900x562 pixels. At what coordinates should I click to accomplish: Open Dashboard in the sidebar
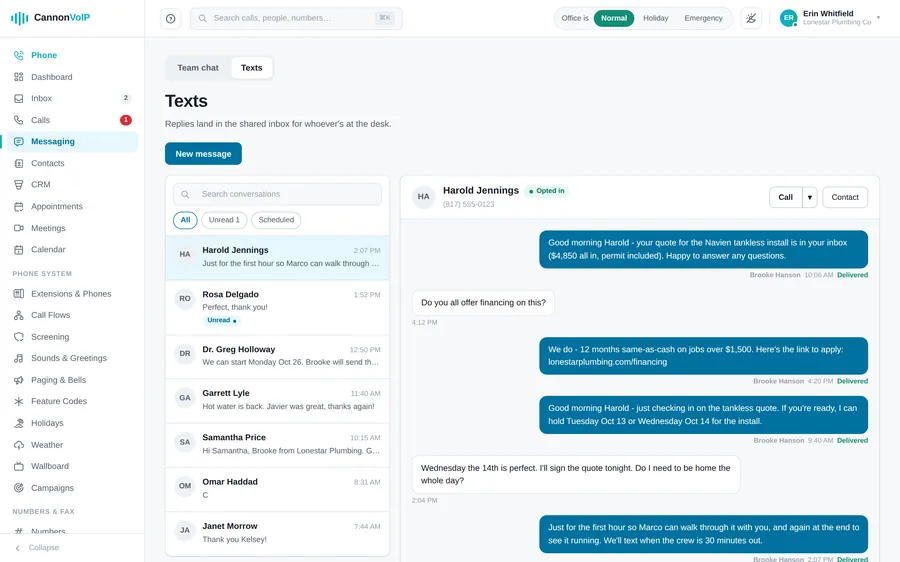72,77
